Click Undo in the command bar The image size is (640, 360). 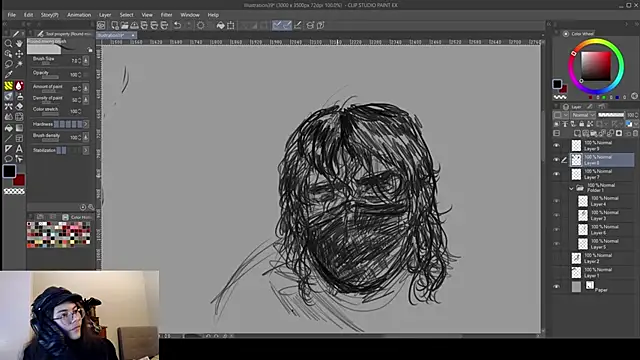coord(178,25)
